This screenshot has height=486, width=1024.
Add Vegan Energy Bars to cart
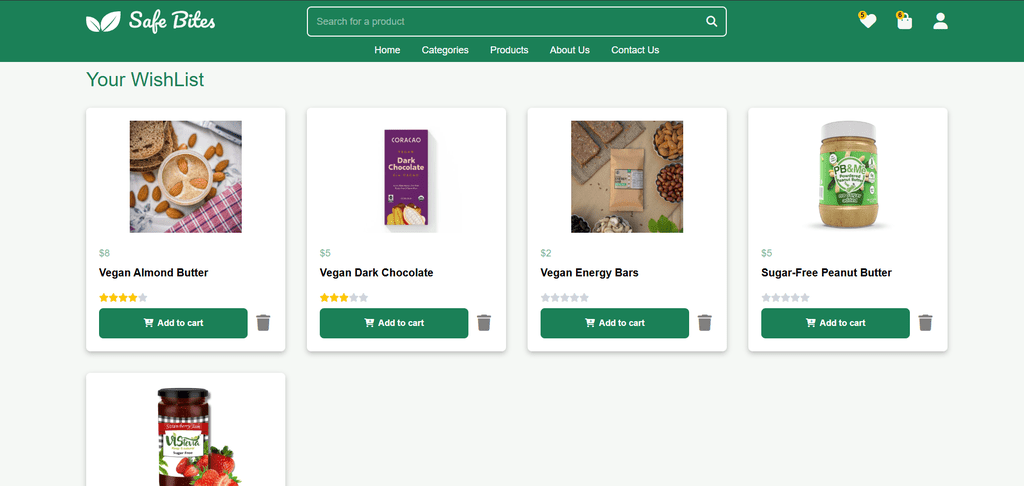click(x=615, y=323)
